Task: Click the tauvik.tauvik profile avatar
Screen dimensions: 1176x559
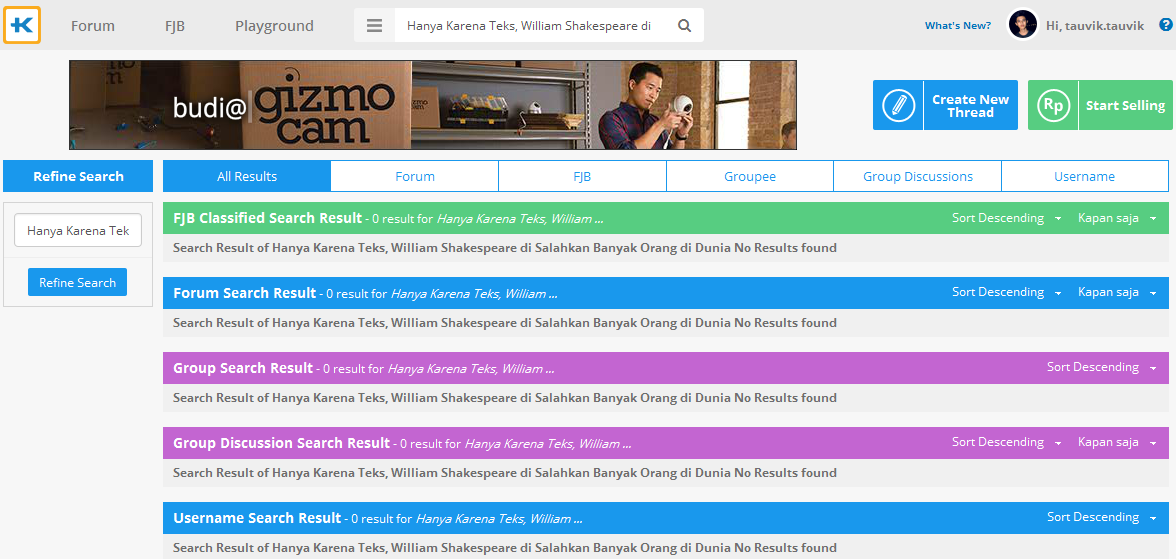Action: coord(1022,25)
